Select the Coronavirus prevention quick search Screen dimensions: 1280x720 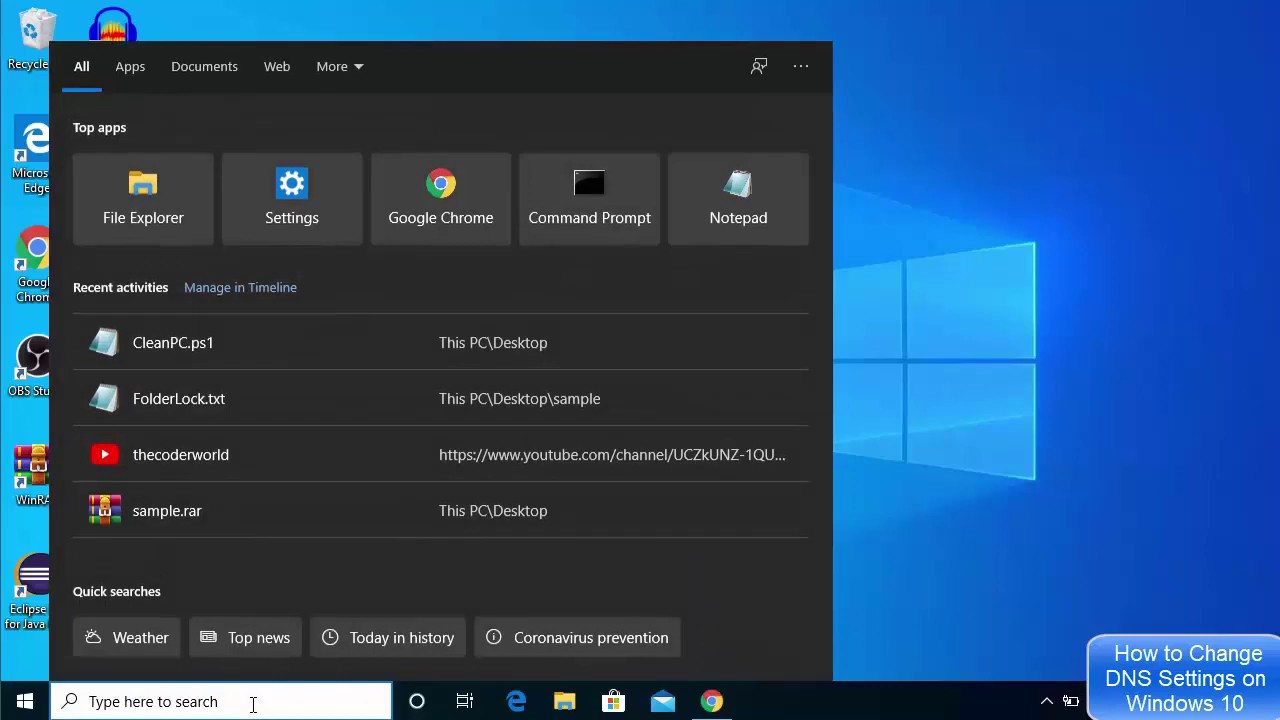point(577,637)
